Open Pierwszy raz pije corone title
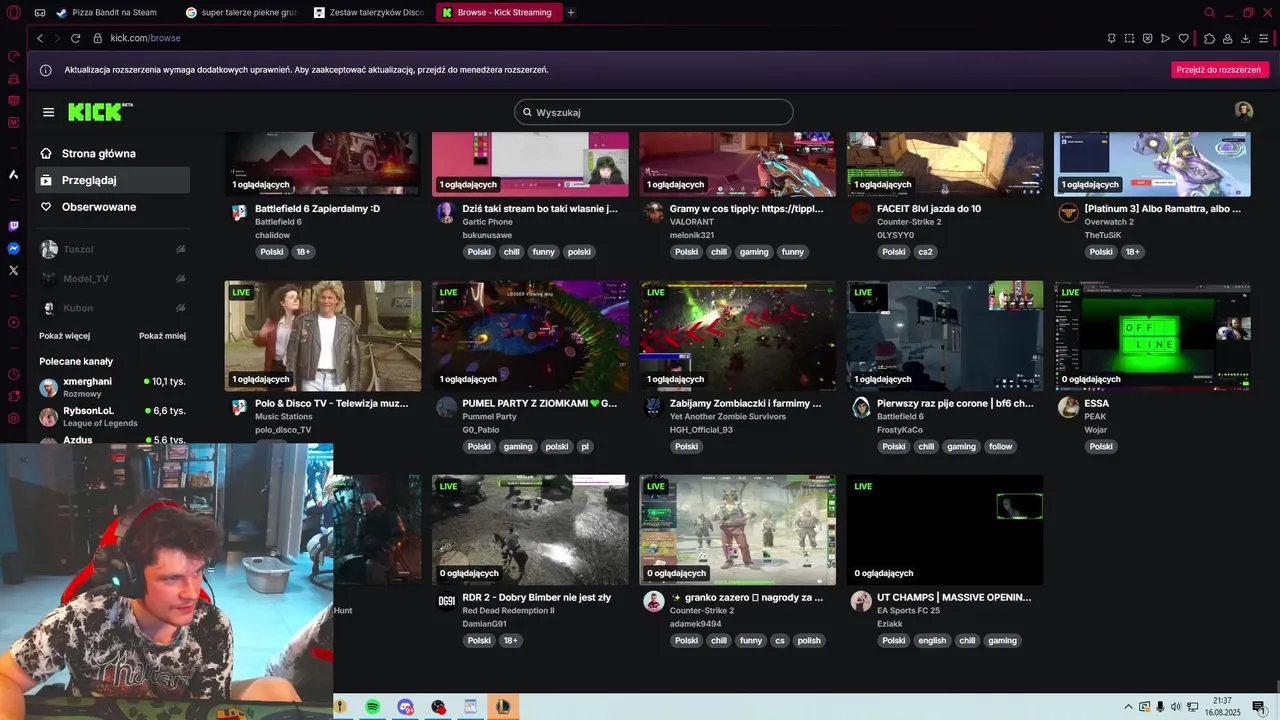The image size is (1280, 720). click(x=955, y=403)
